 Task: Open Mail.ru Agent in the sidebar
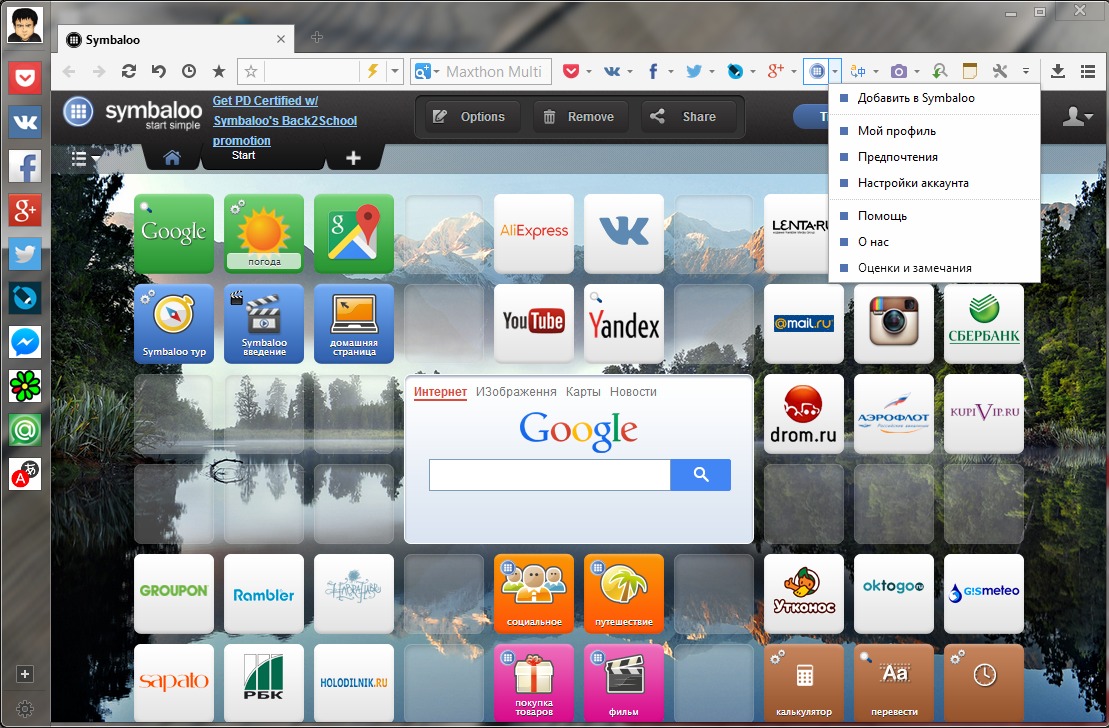24,429
